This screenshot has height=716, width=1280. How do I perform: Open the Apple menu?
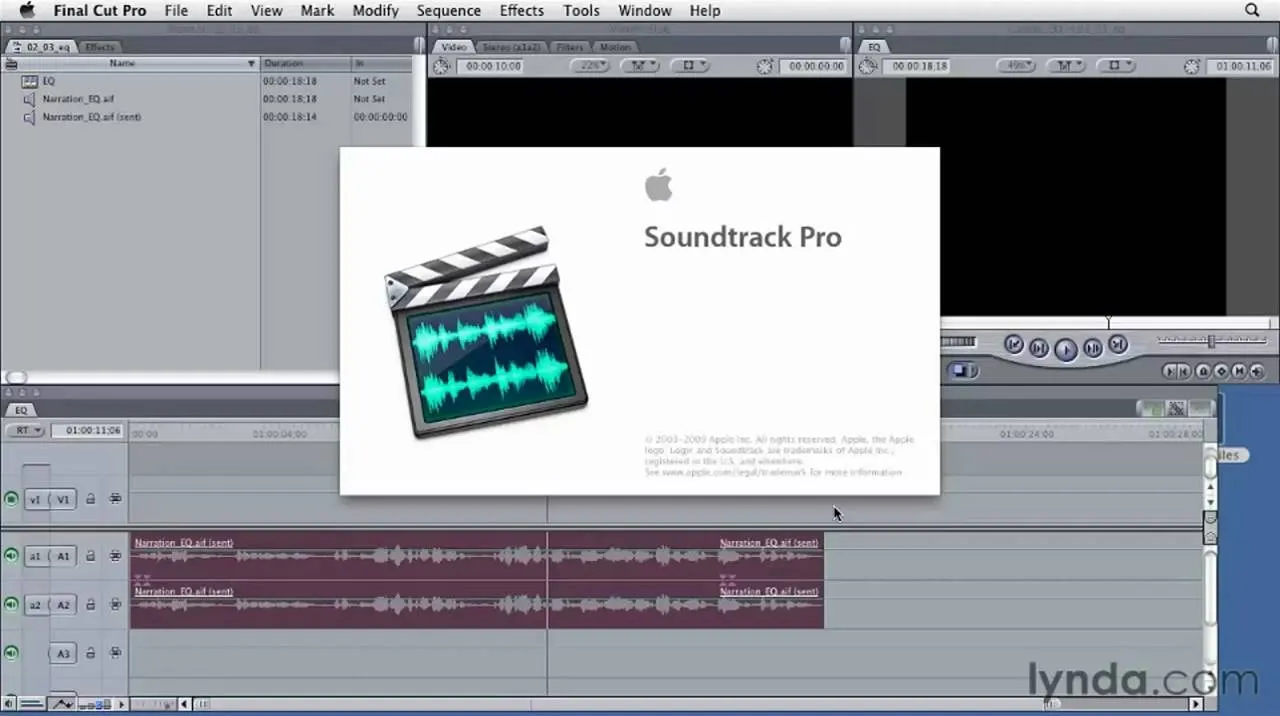pos(28,10)
